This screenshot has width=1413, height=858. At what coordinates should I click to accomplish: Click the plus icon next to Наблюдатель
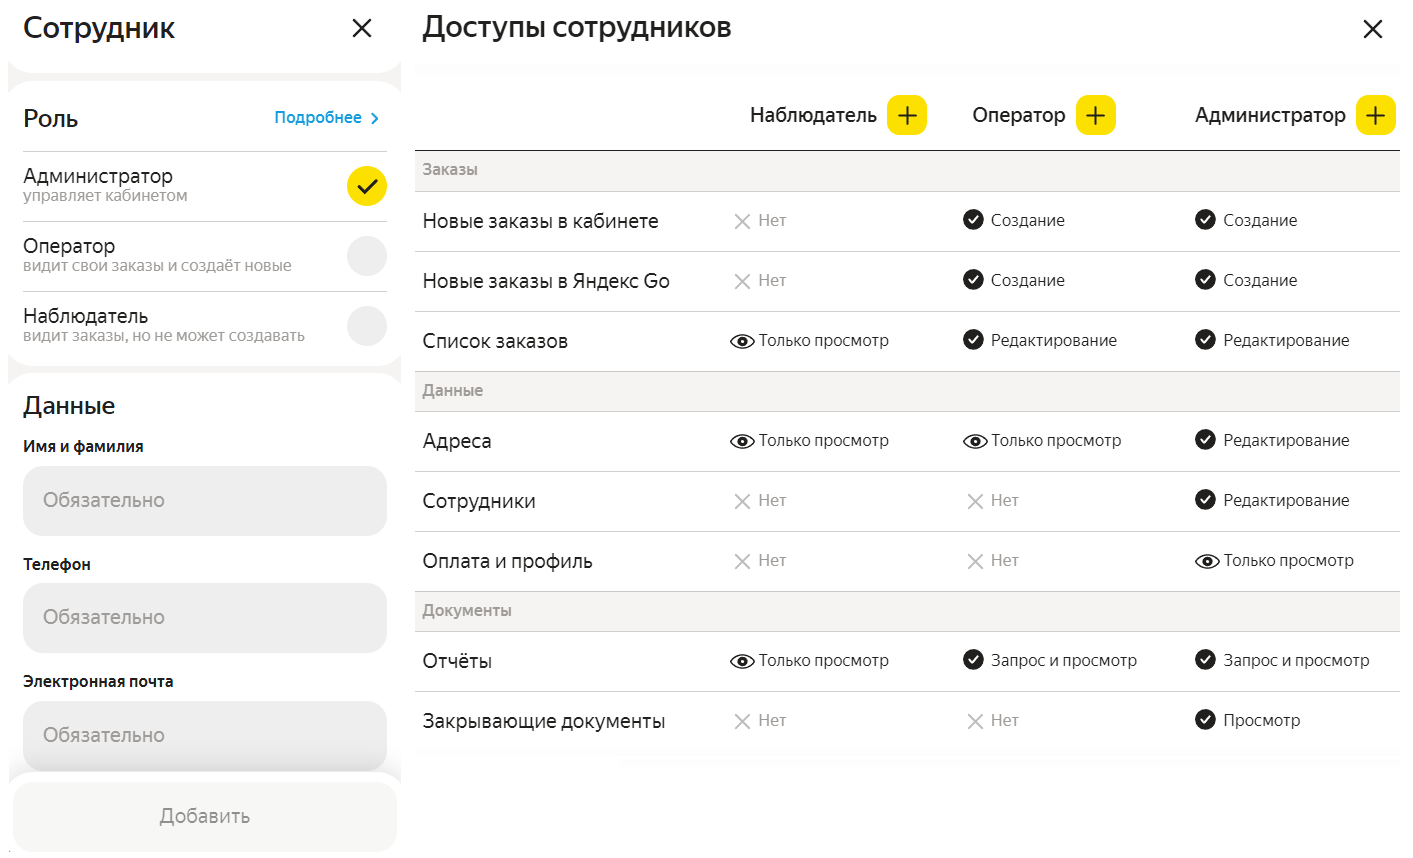point(906,116)
